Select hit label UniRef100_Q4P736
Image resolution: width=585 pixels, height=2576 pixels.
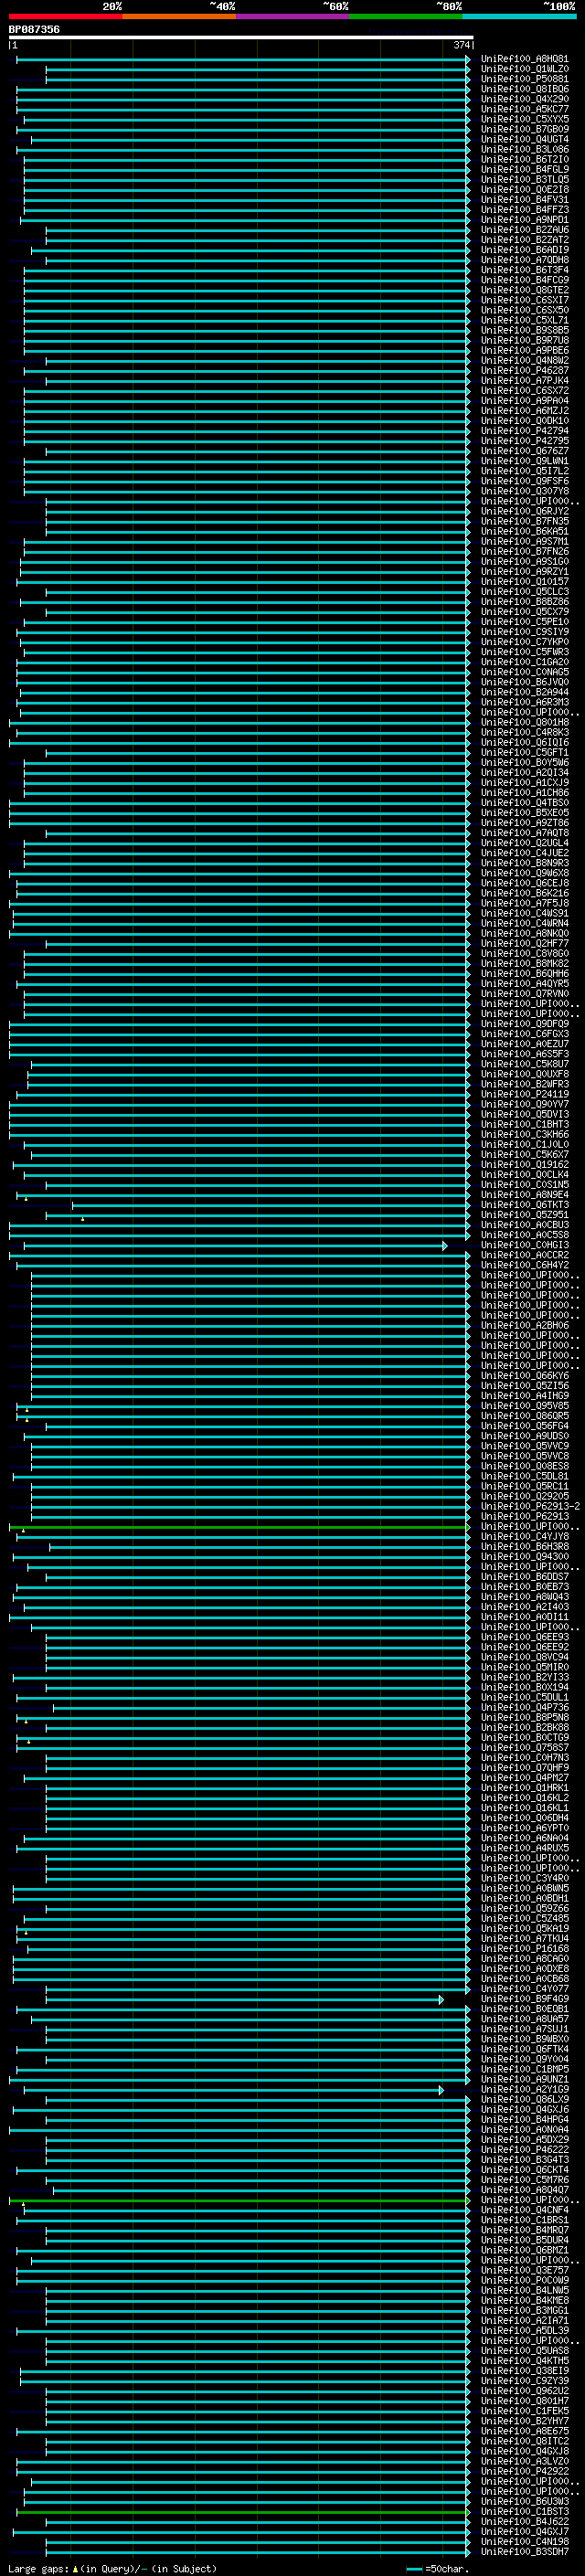click(x=525, y=1707)
